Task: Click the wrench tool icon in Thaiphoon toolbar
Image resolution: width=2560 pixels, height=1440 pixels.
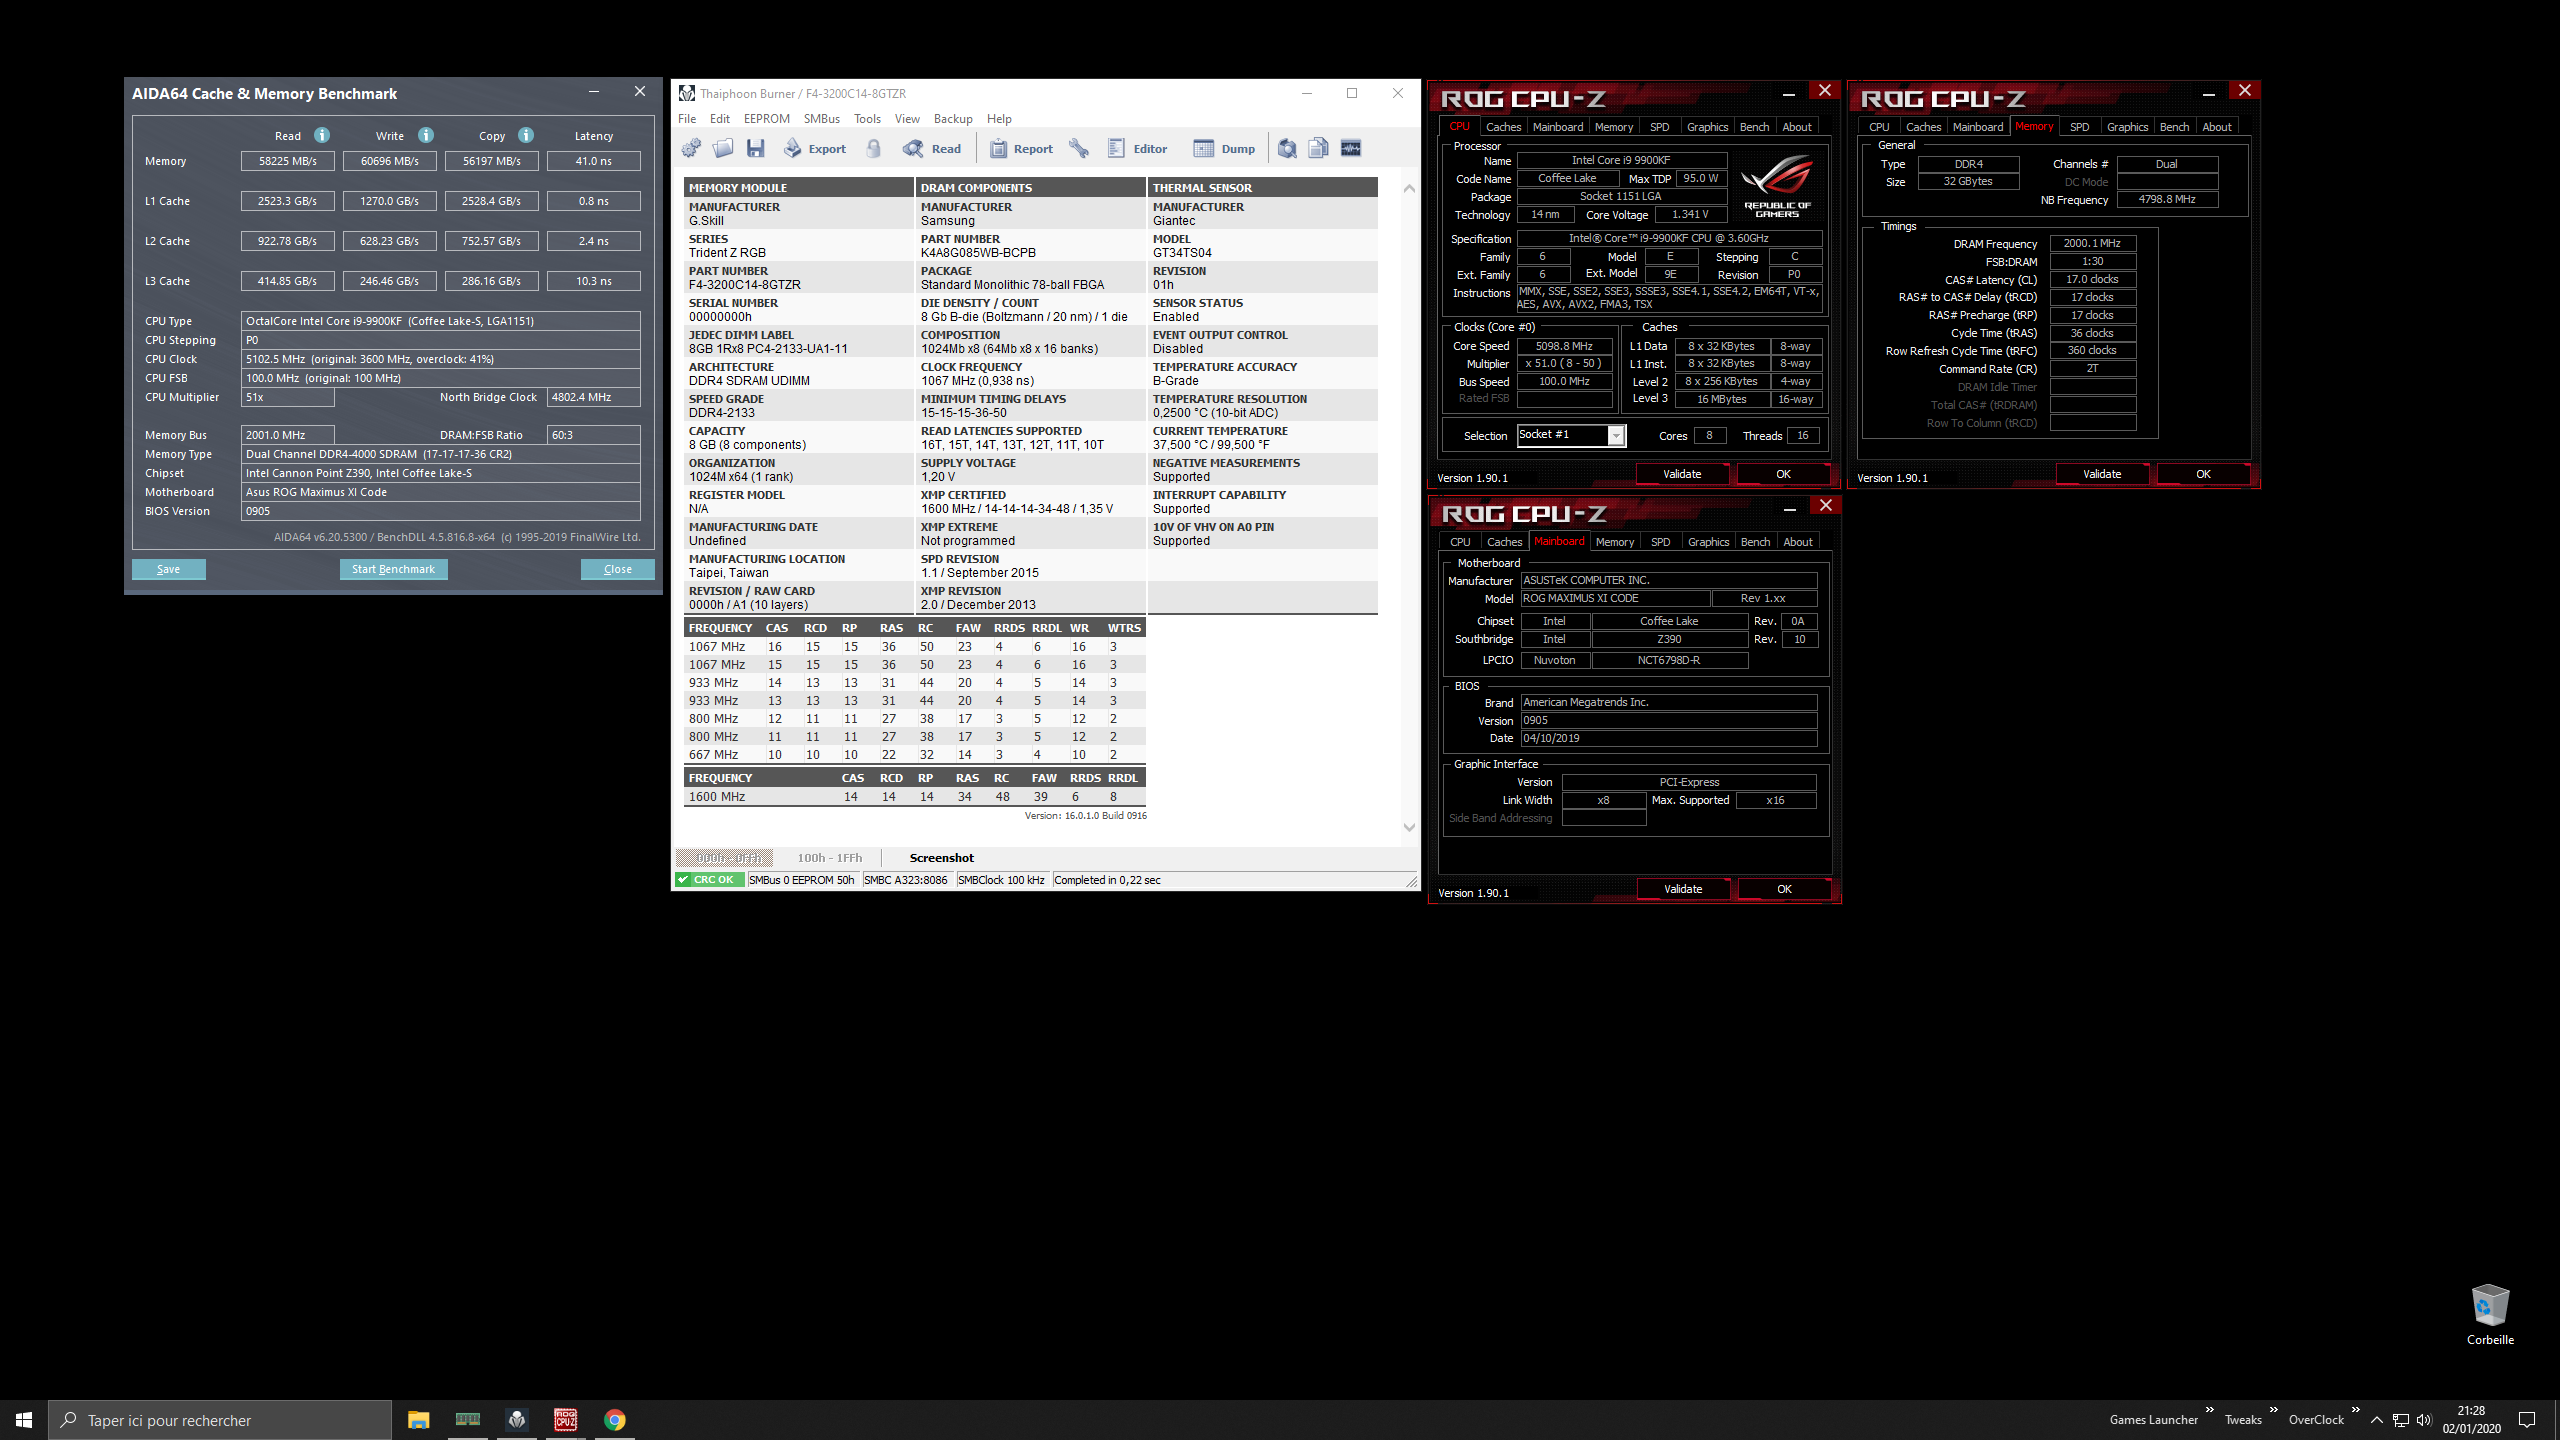Action: coord(1078,148)
